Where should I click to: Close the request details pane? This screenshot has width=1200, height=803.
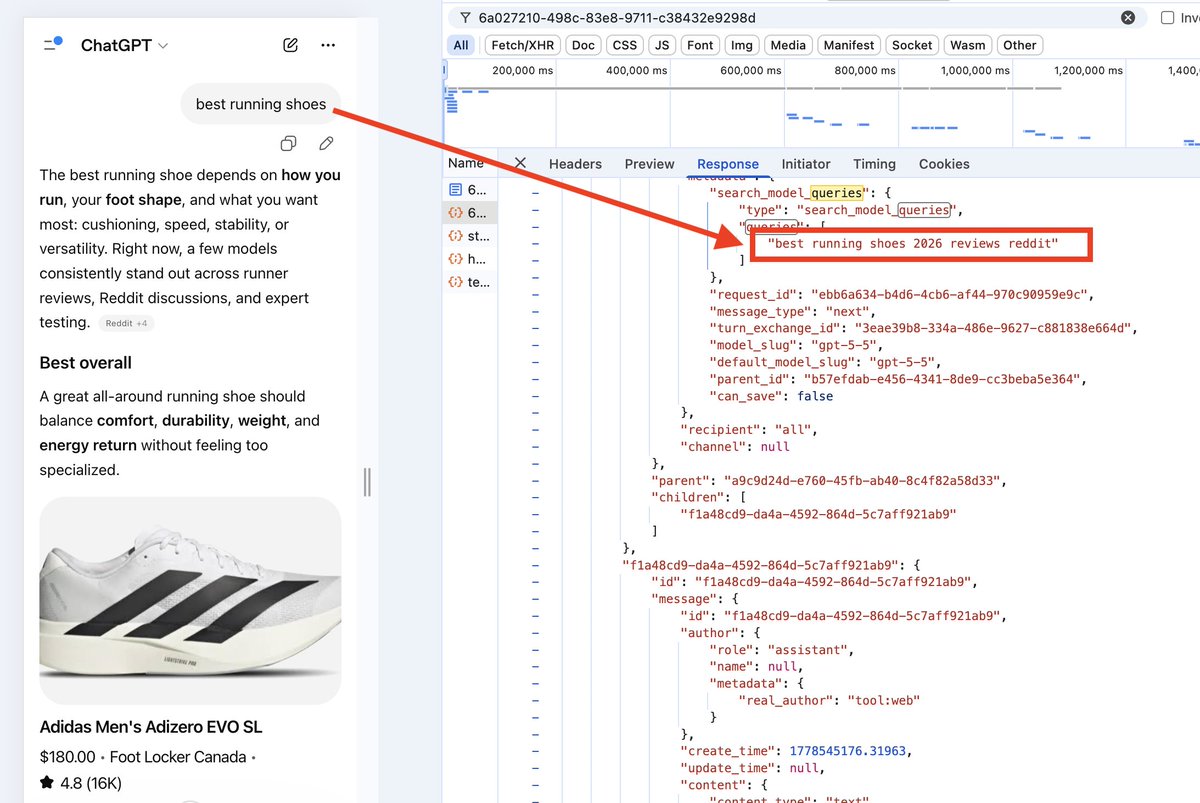pyautogui.click(x=519, y=163)
